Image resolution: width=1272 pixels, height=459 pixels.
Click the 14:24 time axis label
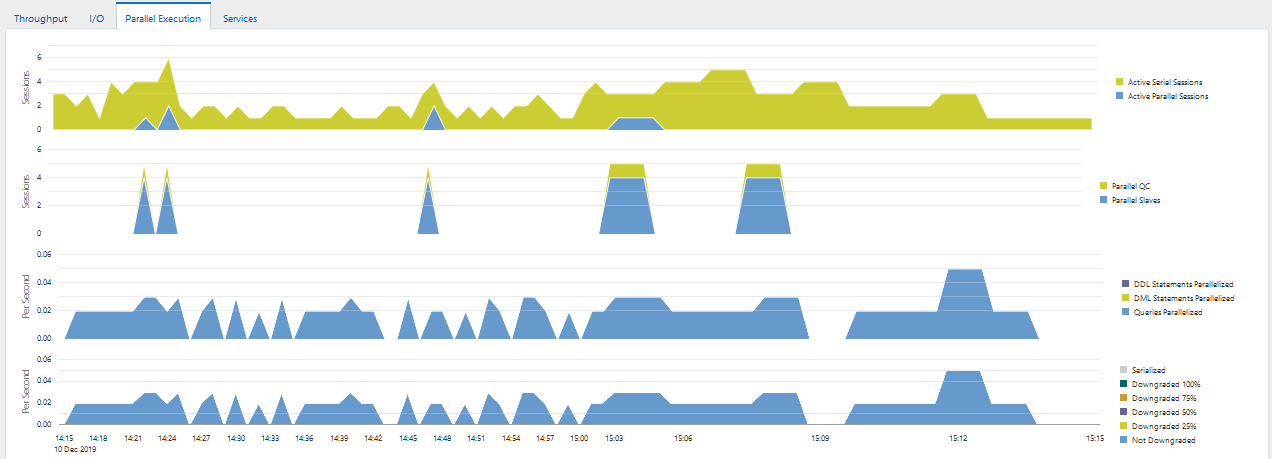pos(167,438)
